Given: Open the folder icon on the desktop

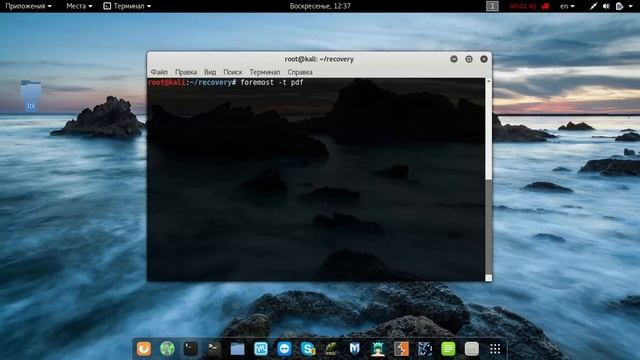Looking at the screenshot, I should click(31, 95).
